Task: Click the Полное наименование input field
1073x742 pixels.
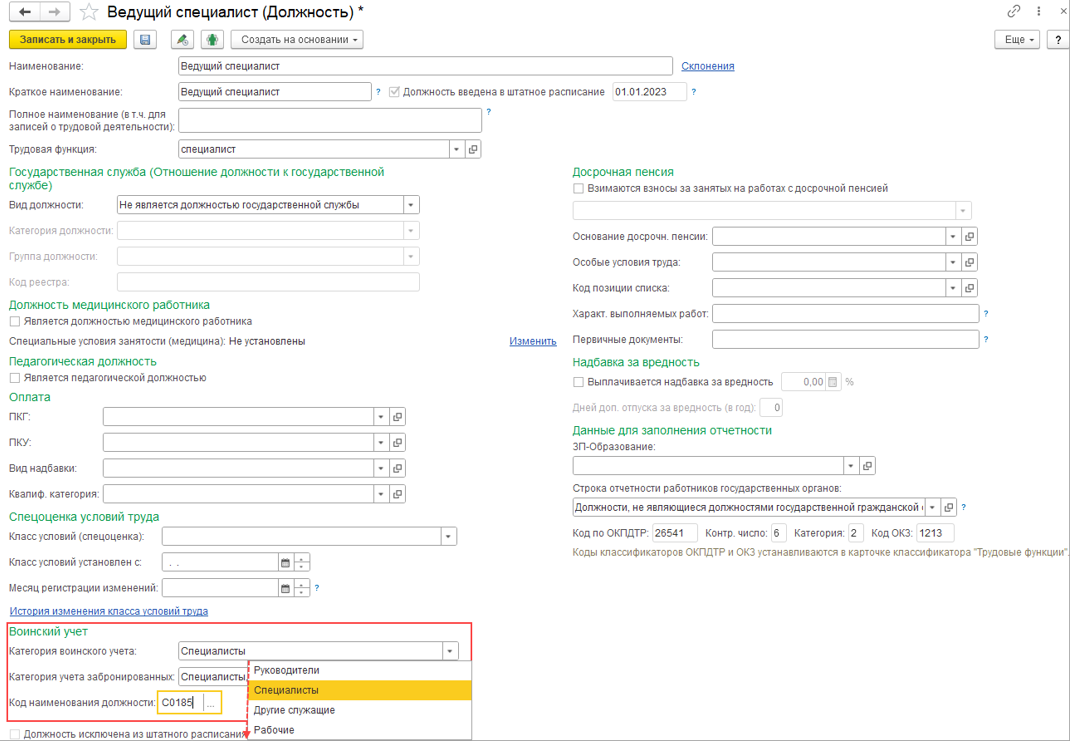Action: 330,120
